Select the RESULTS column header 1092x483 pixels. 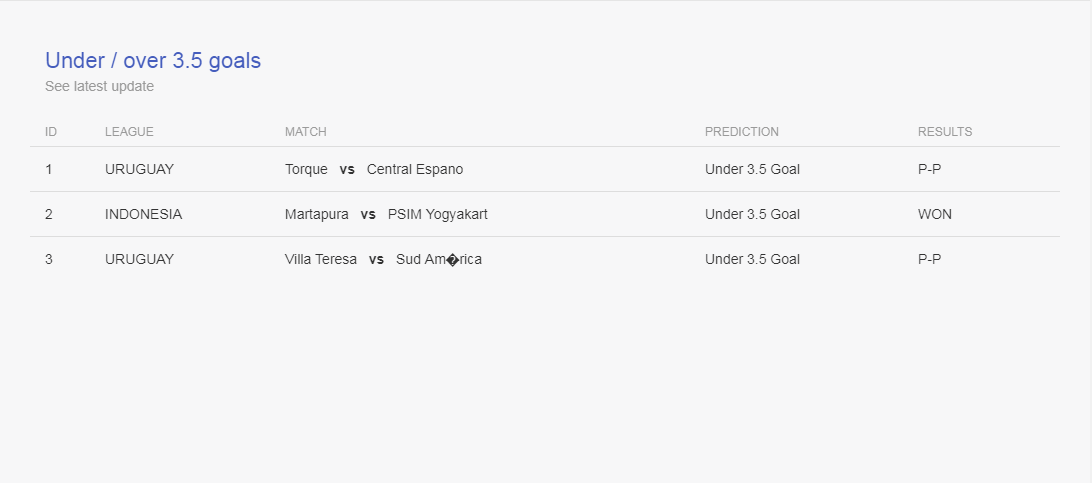coord(945,132)
